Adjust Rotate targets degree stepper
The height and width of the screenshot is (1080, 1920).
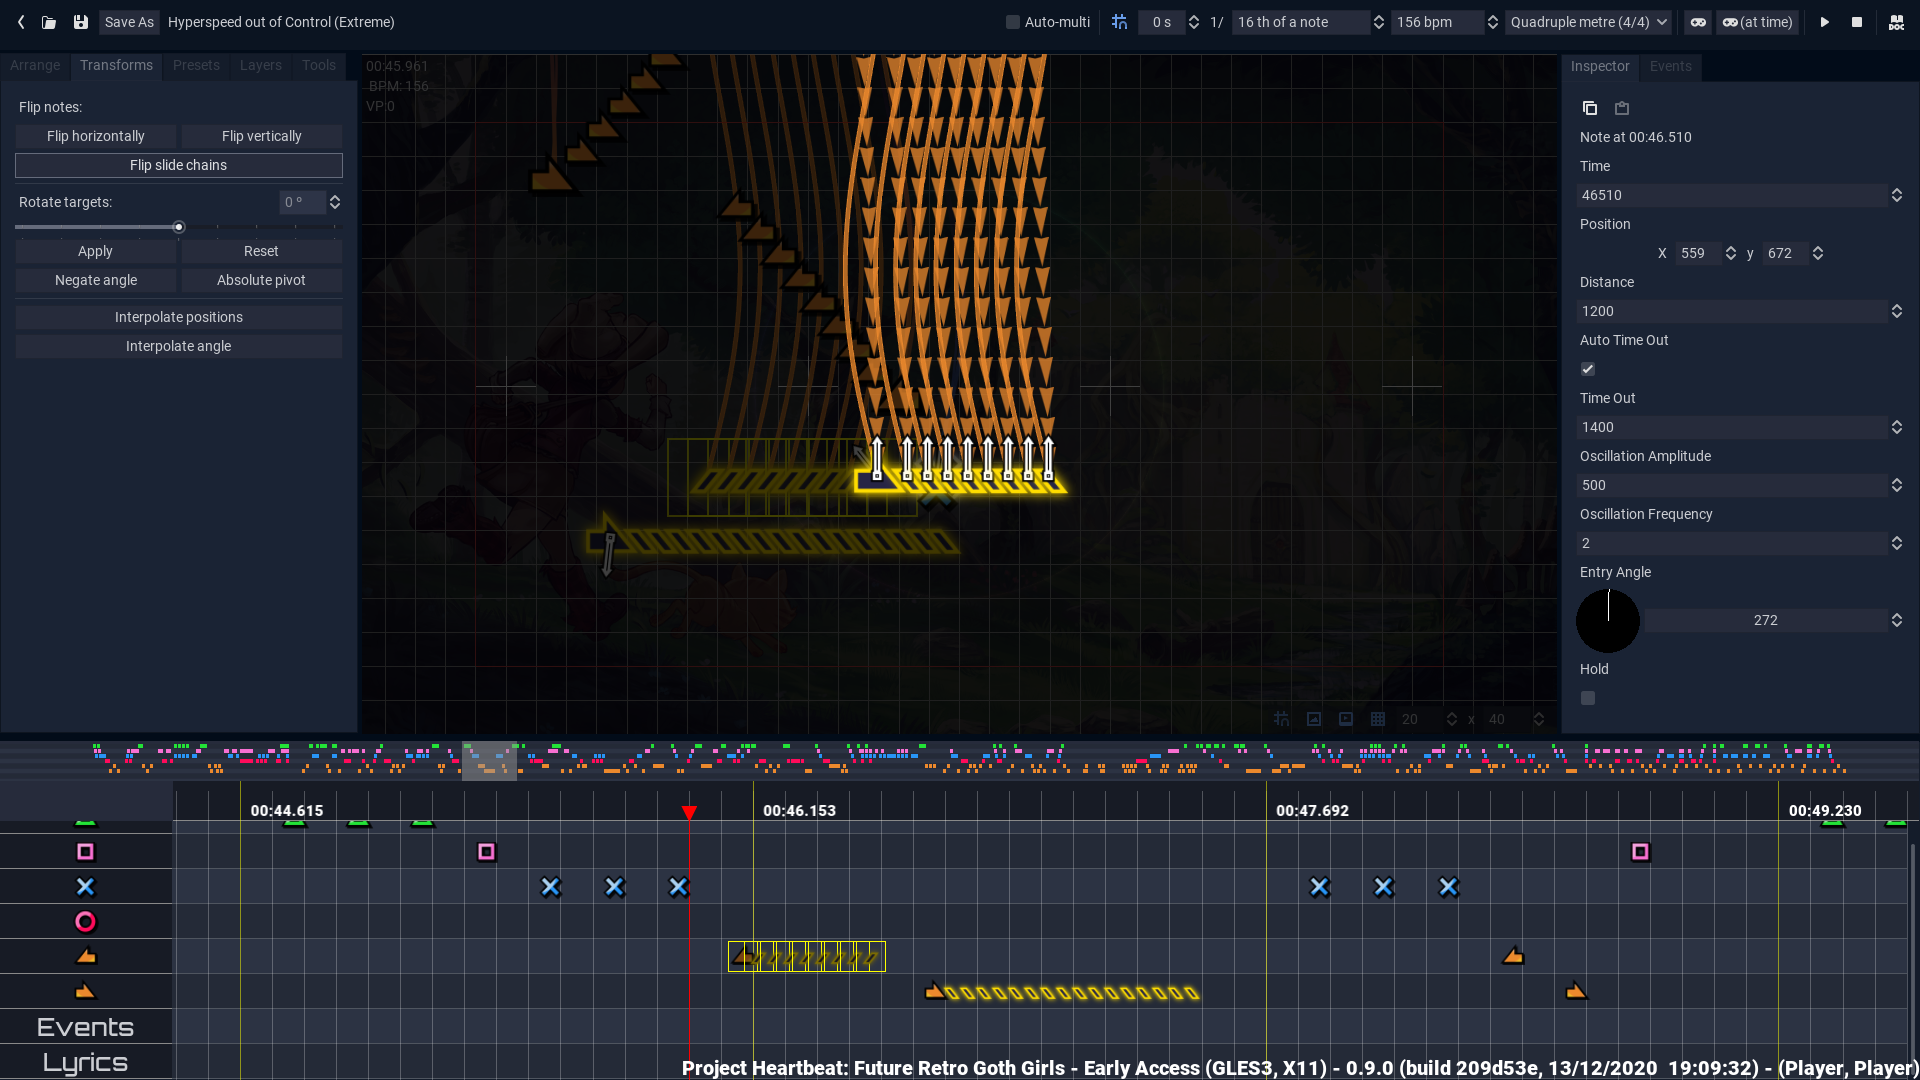335,202
